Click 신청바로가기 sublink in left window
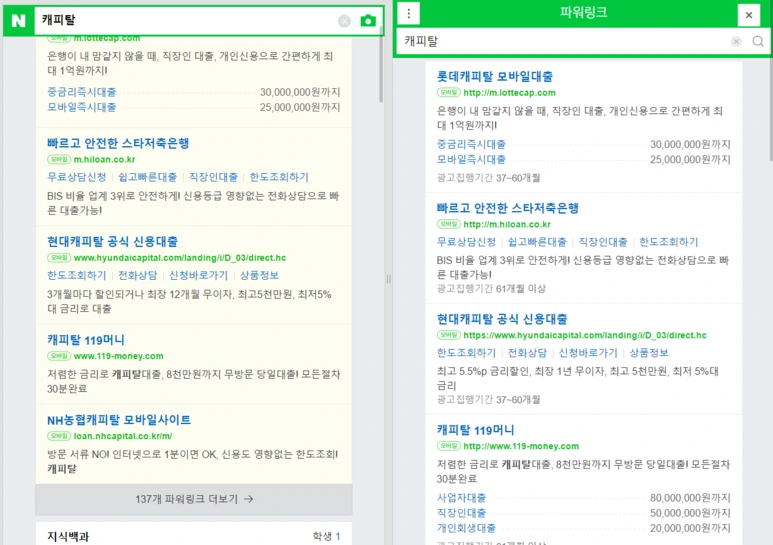 199,275
